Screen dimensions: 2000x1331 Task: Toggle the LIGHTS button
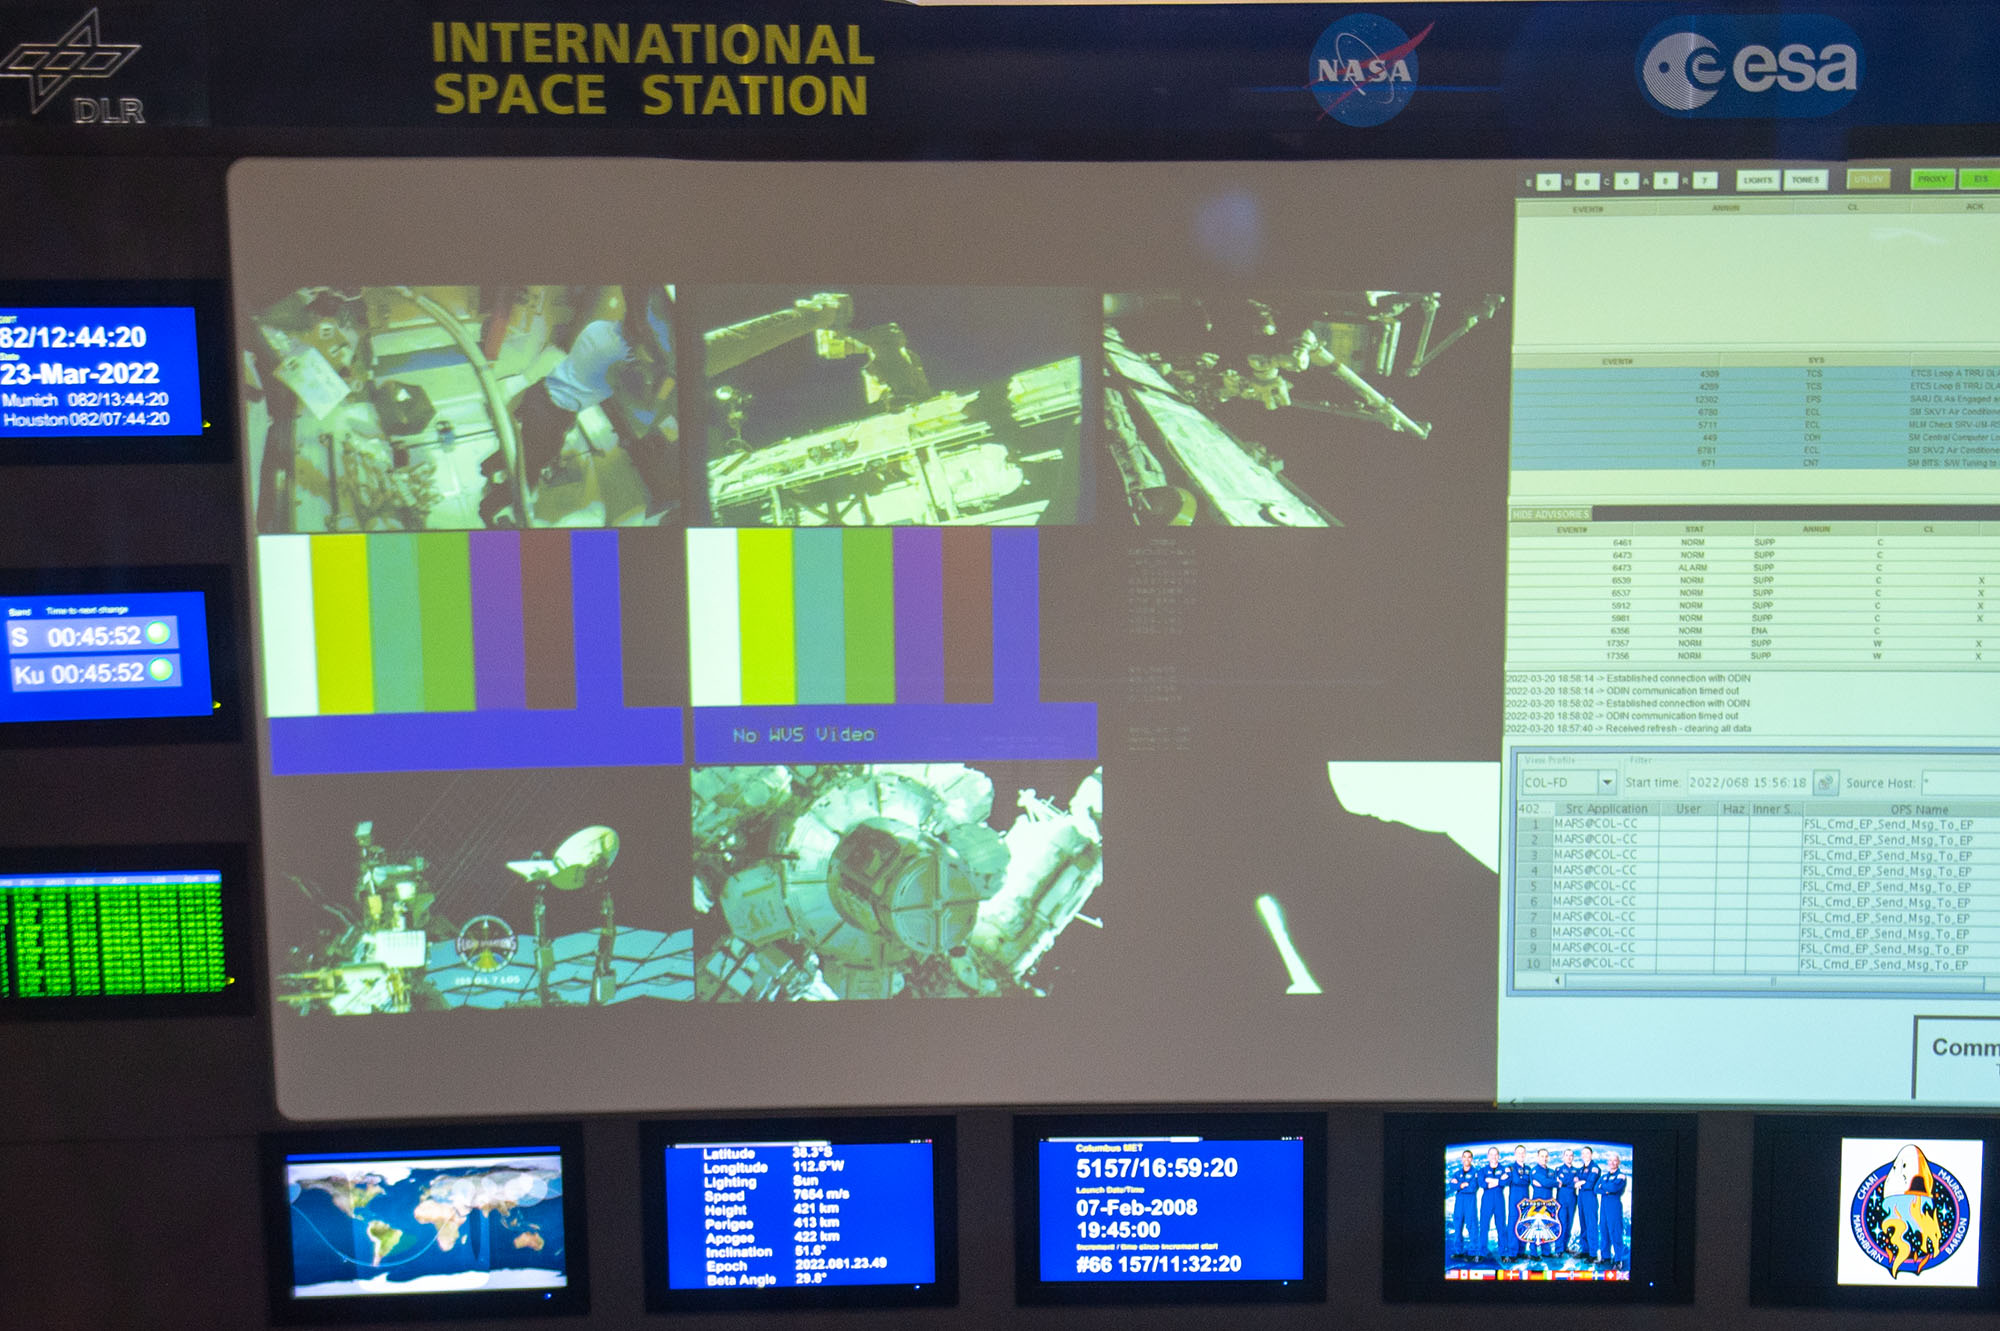(x=1757, y=180)
